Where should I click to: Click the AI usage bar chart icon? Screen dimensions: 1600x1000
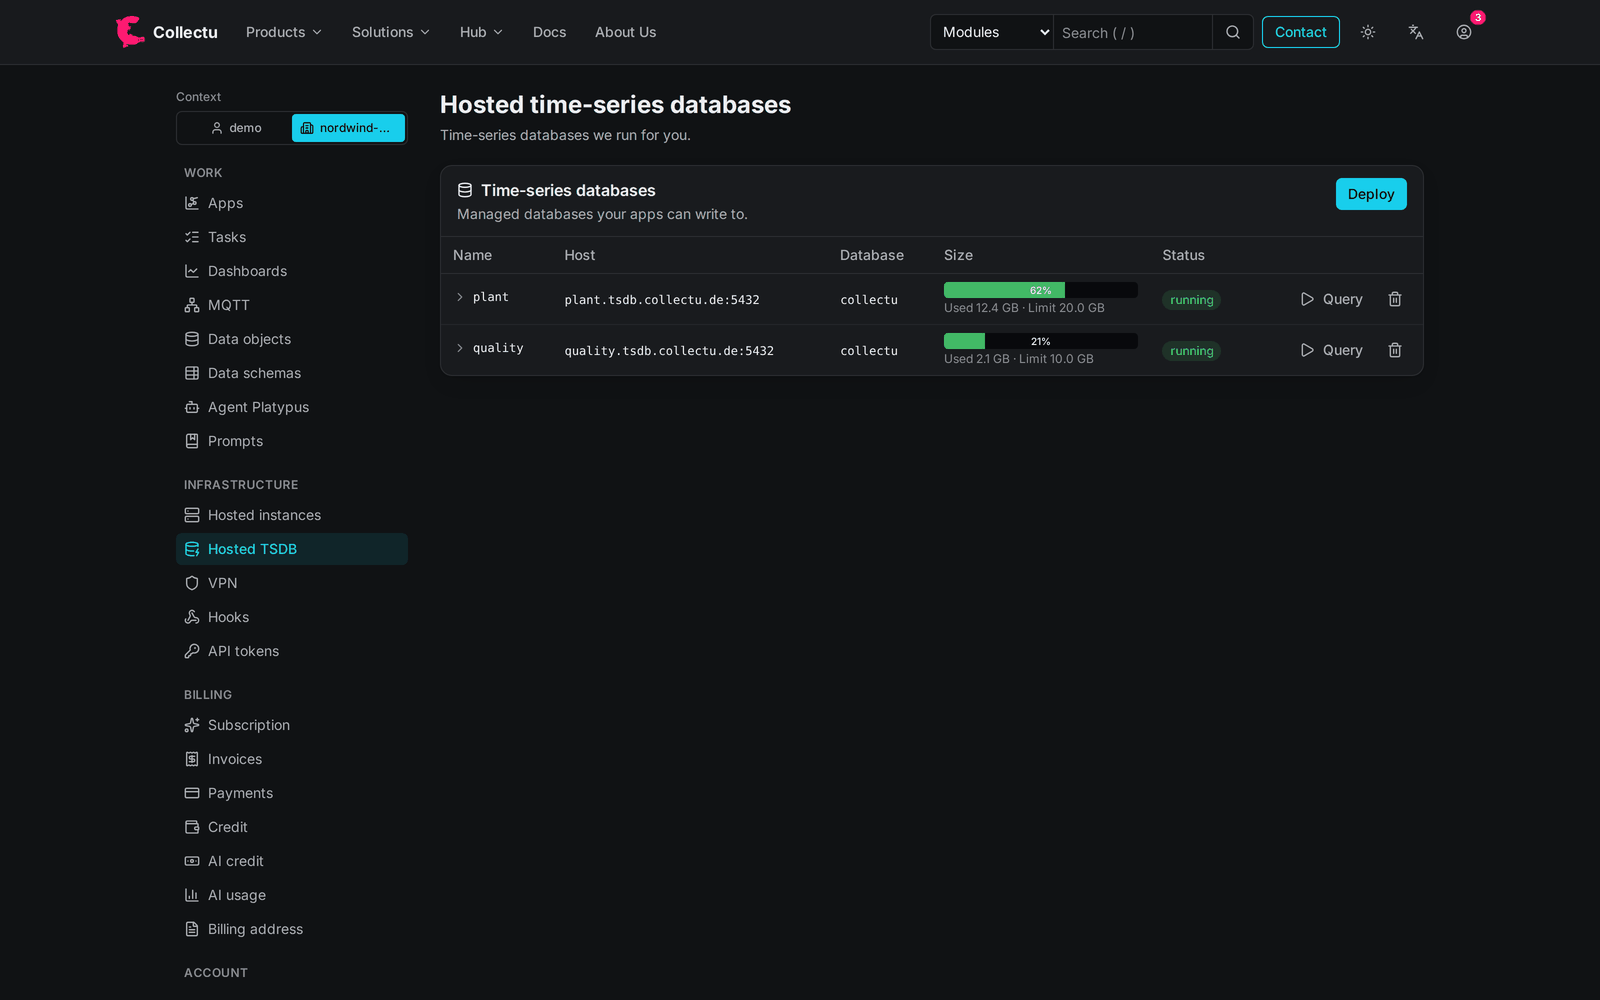pyautogui.click(x=192, y=895)
